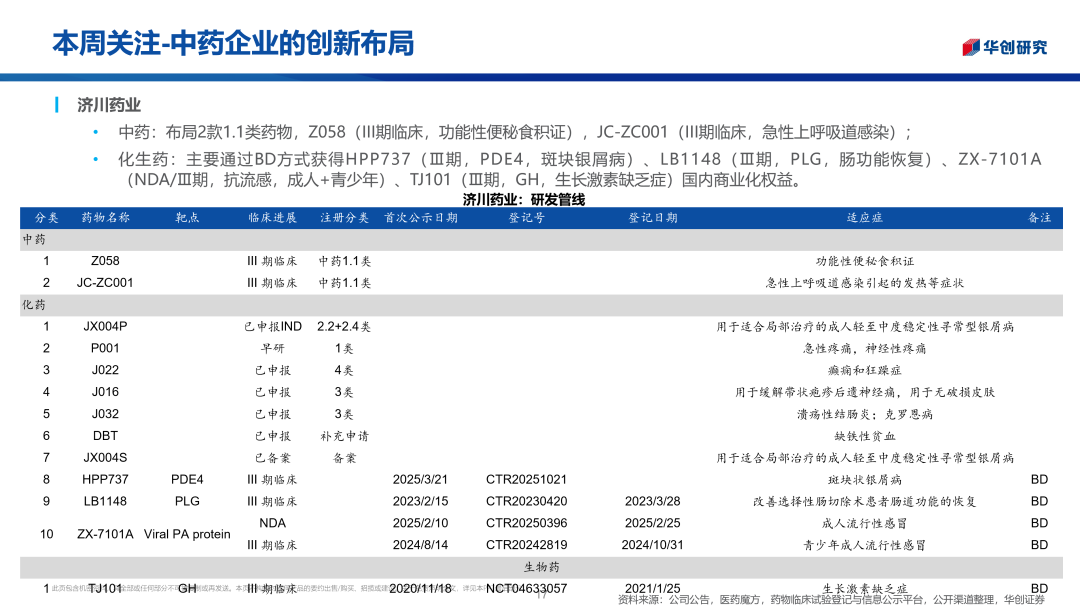The image size is (1080, 605).
Task: Click registration number NCT04633057
Action: [526, 588]
